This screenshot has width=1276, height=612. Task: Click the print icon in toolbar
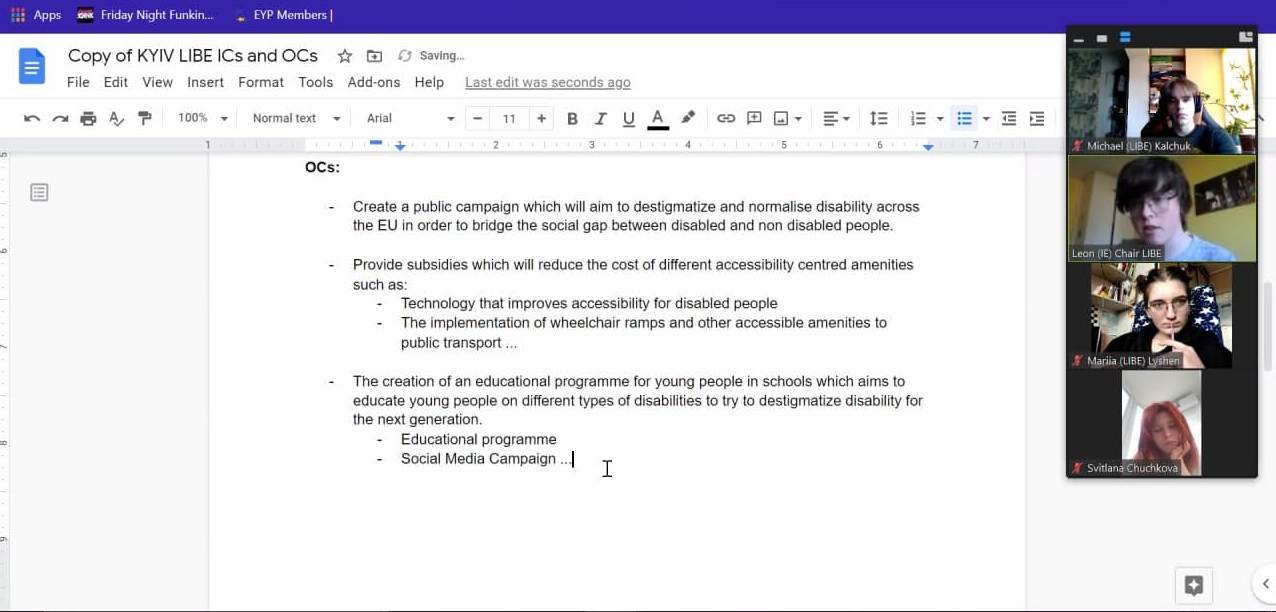[88, 118]
